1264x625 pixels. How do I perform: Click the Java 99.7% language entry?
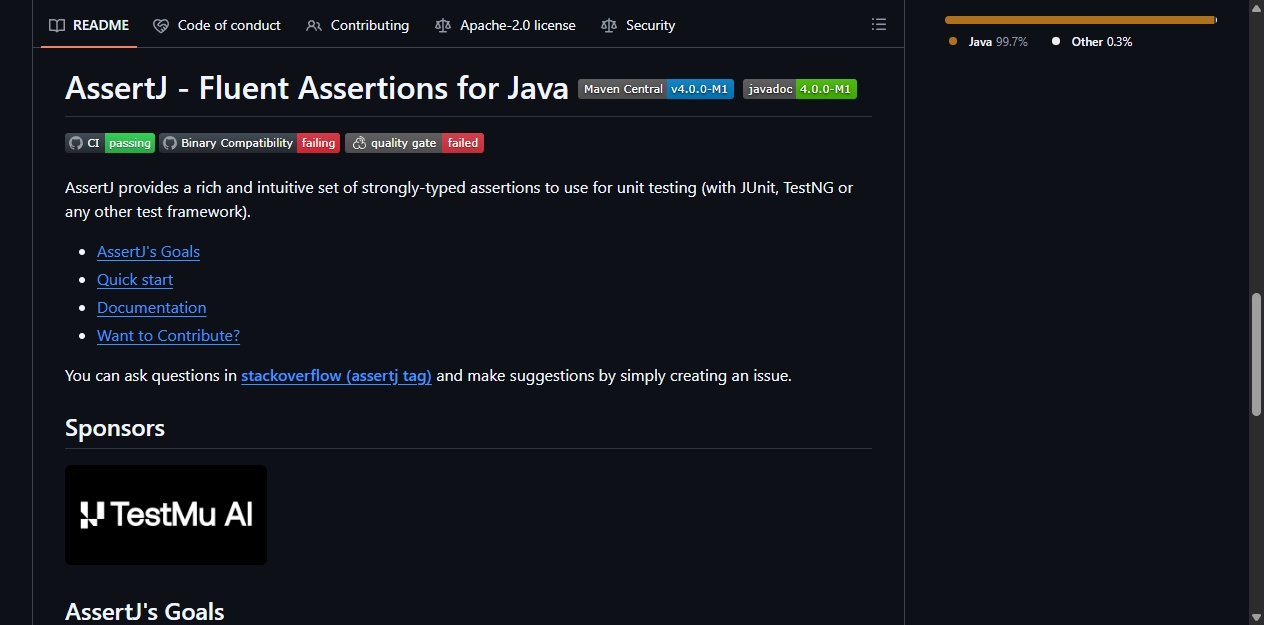tap(988, 42)
